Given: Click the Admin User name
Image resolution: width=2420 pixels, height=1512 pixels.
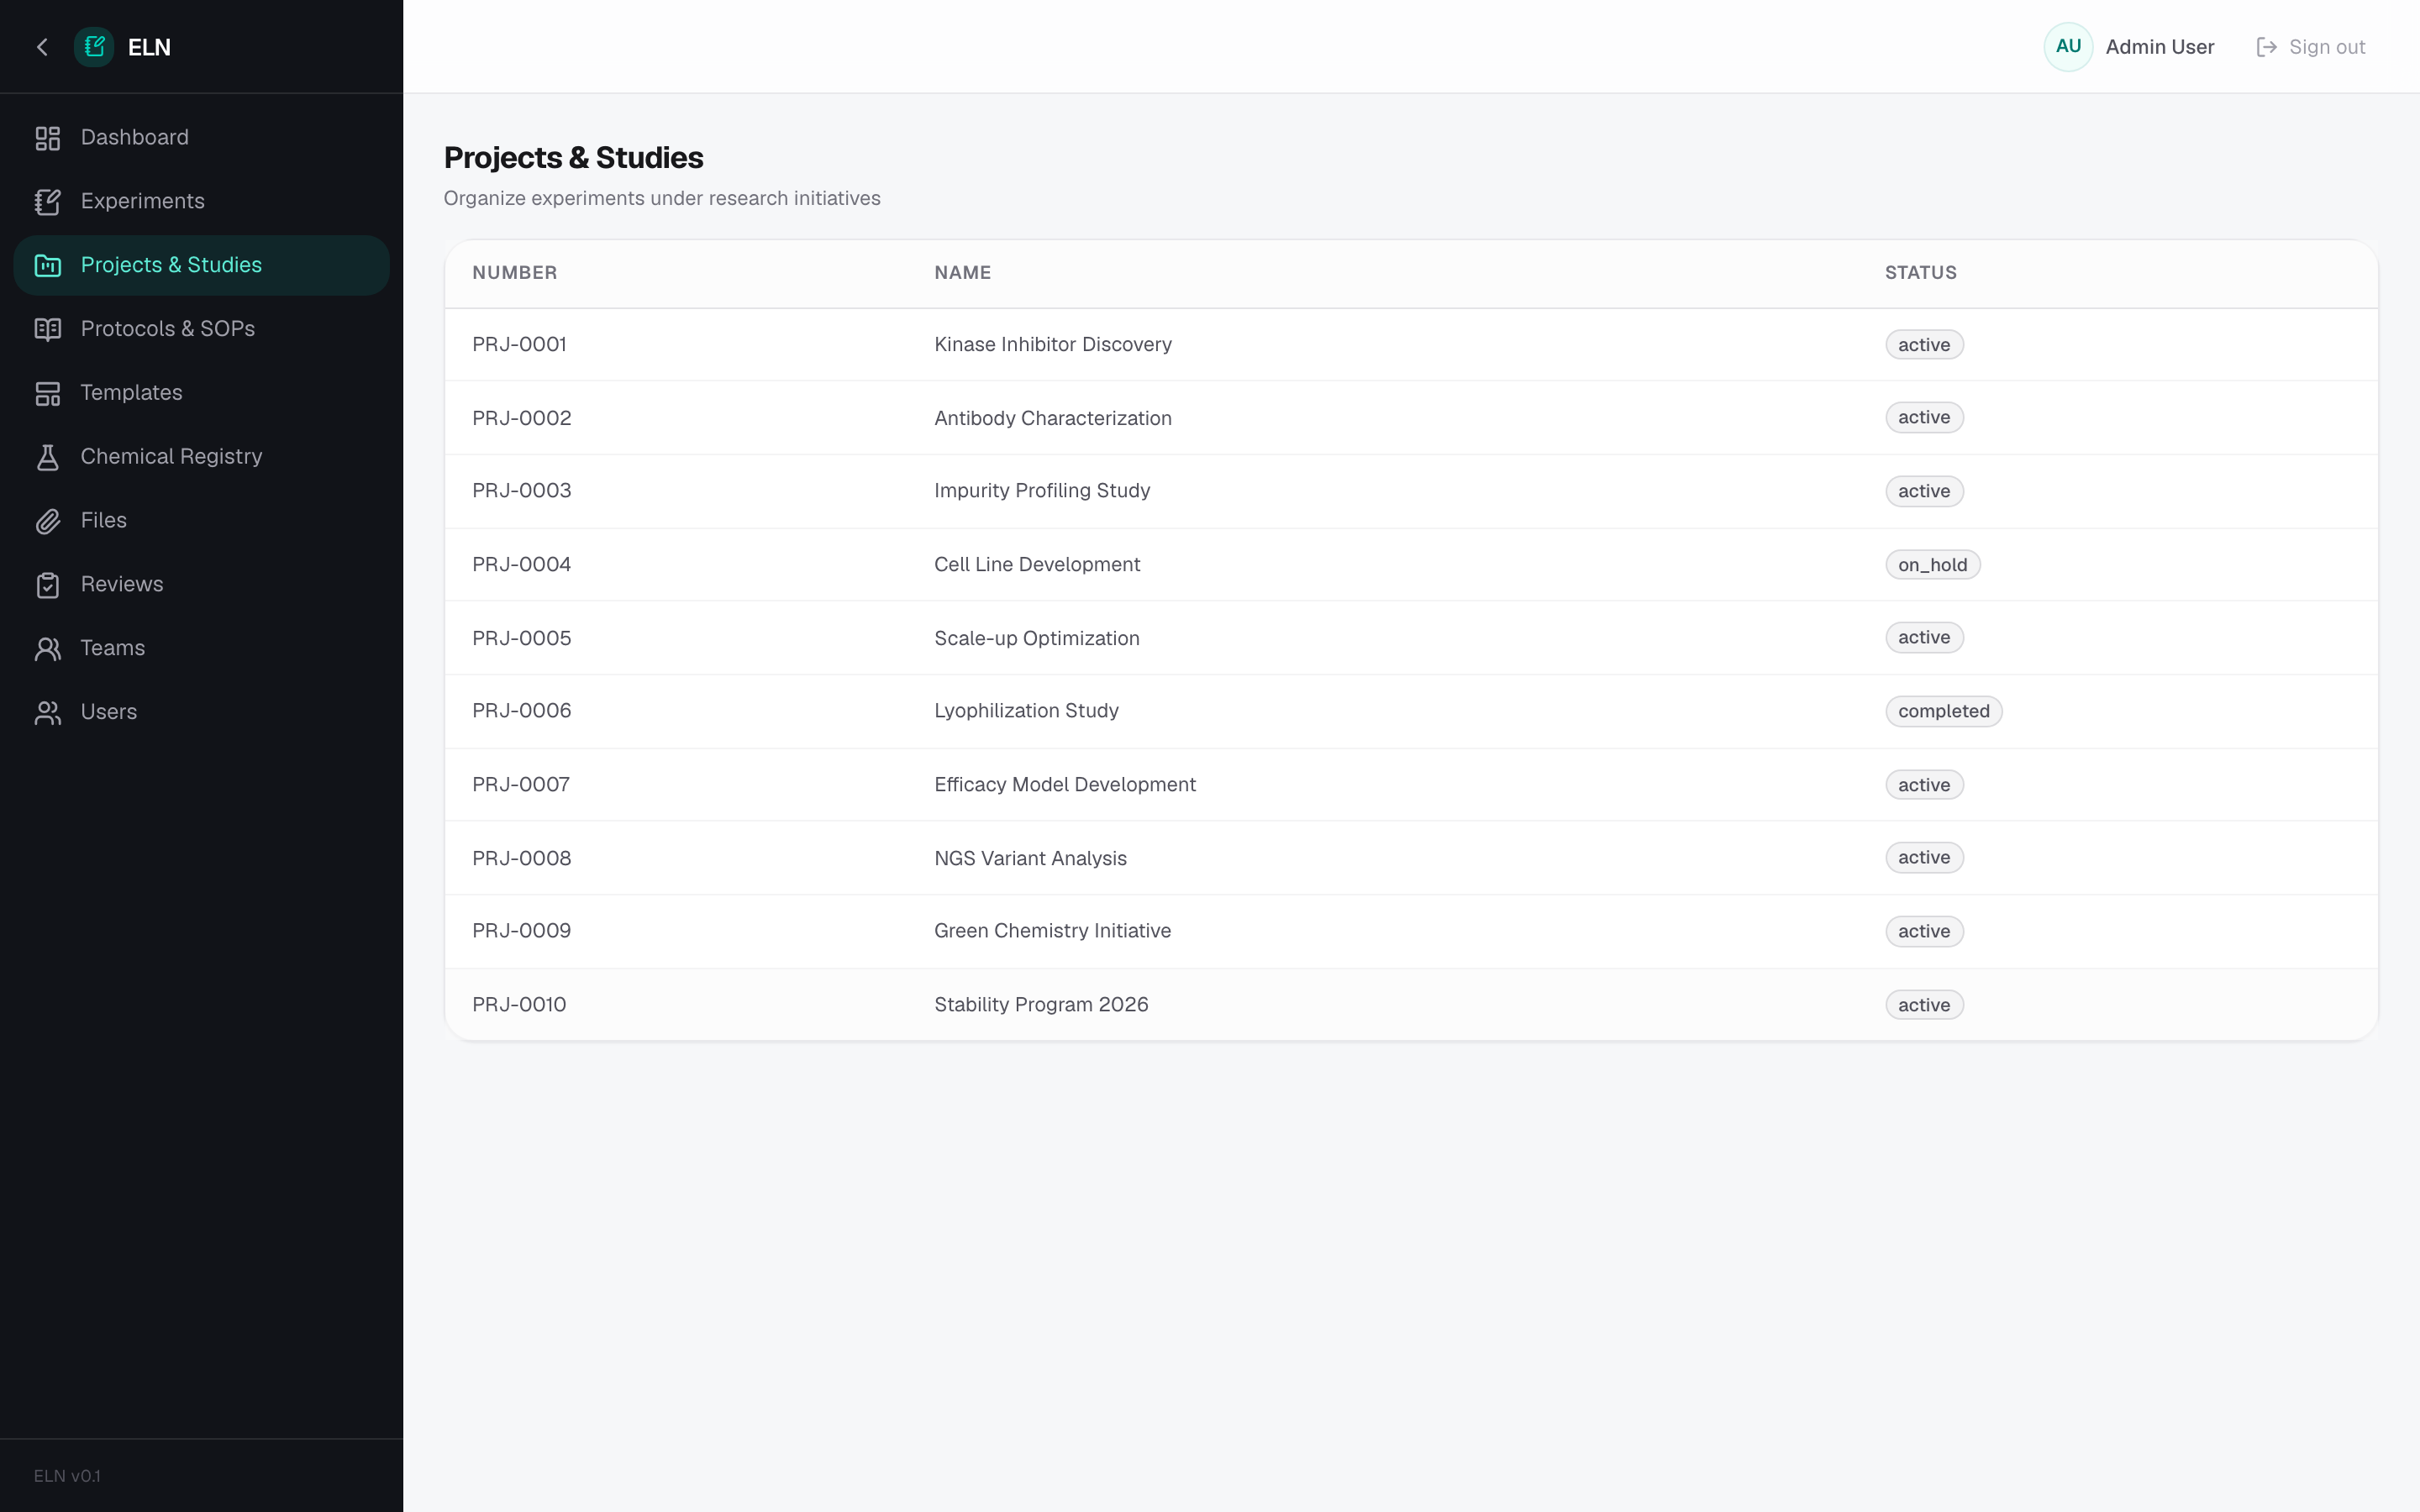Looking at the screenshot, I should (2159, 47).
